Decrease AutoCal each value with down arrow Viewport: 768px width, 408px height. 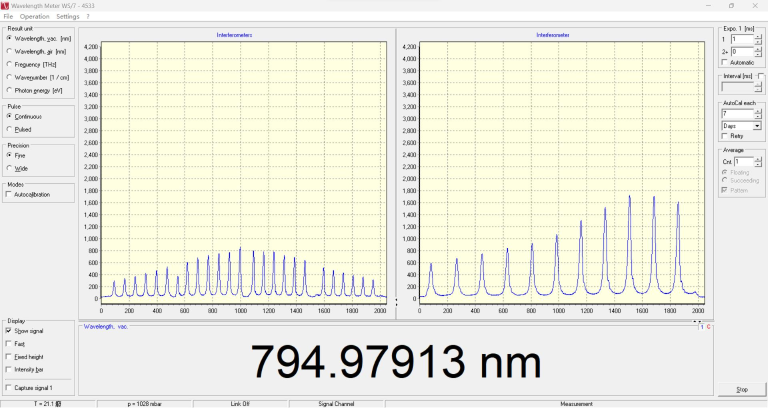(x=758, y=116)
